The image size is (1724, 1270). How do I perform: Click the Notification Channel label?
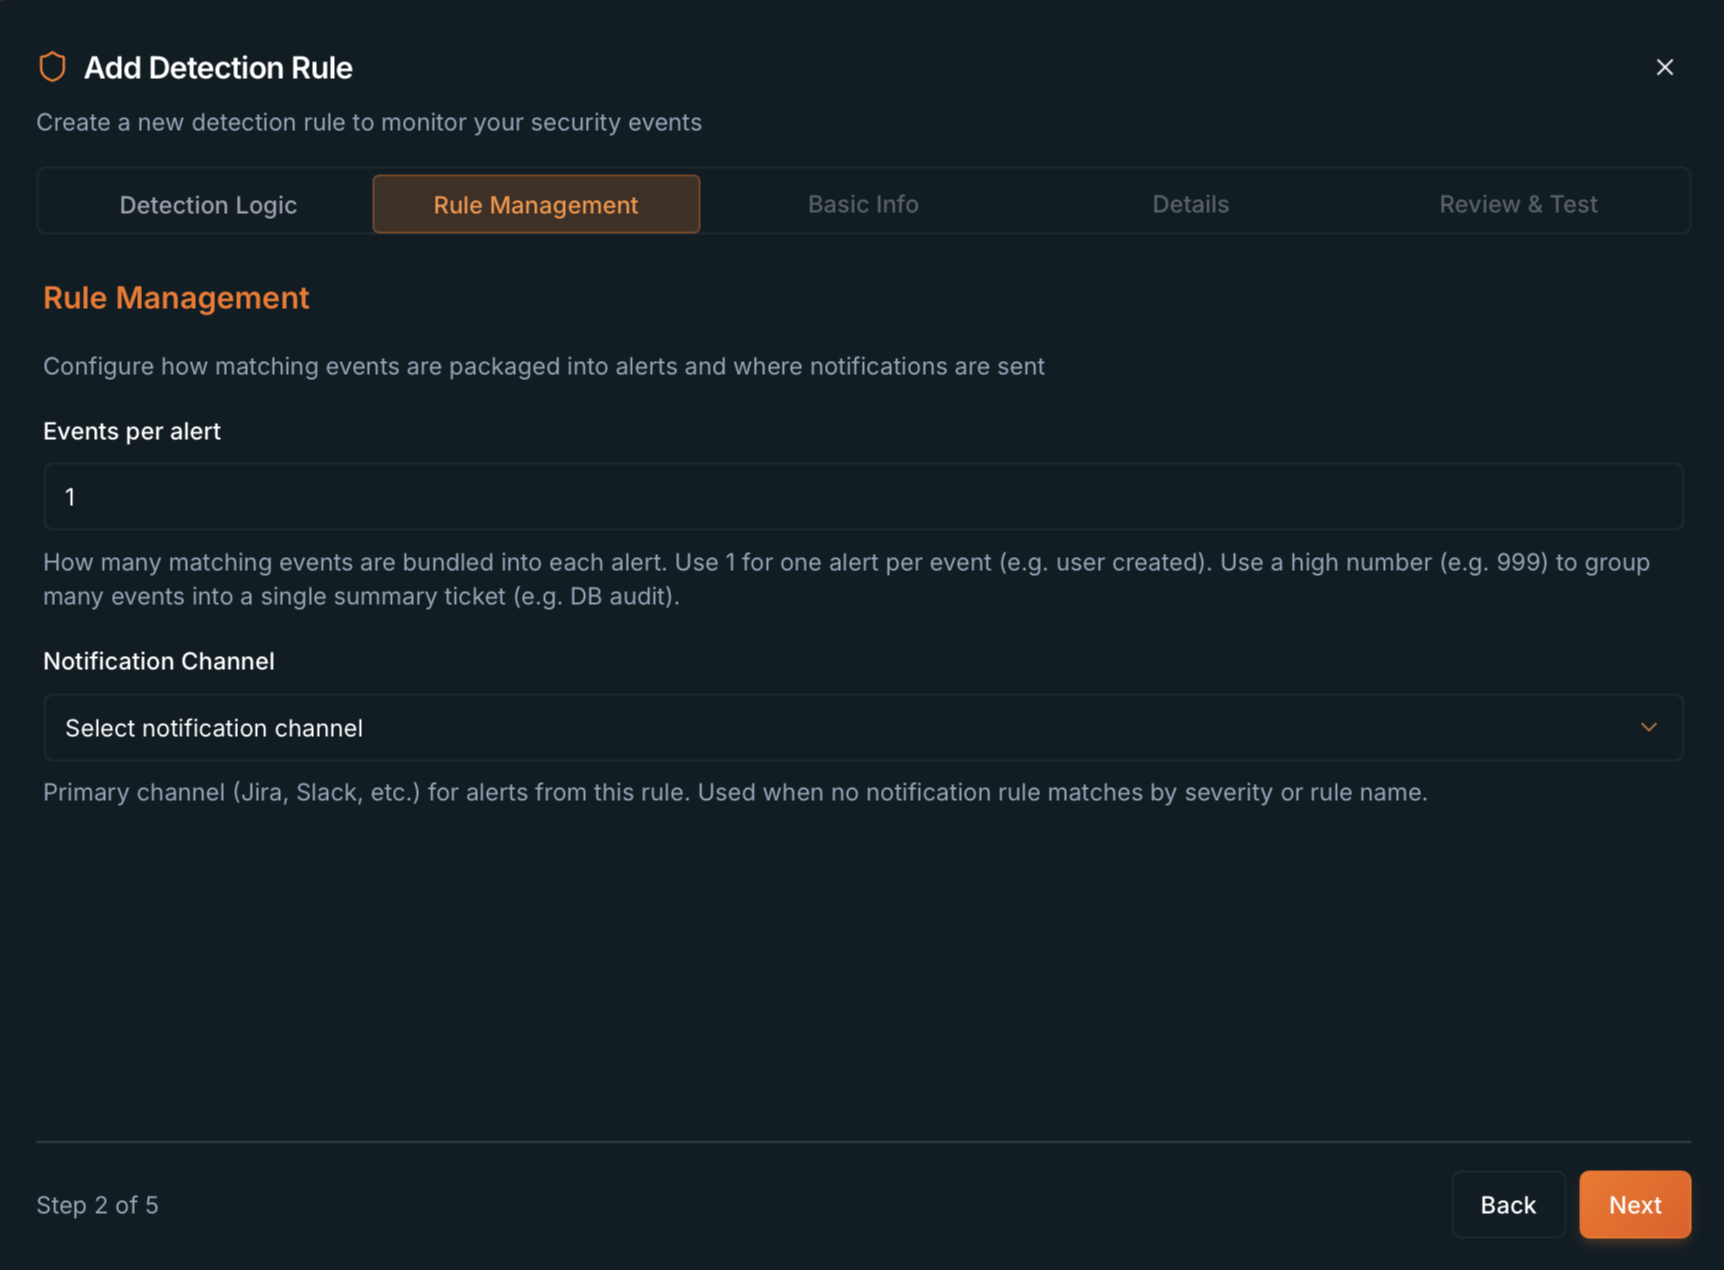tap(159, 661)
